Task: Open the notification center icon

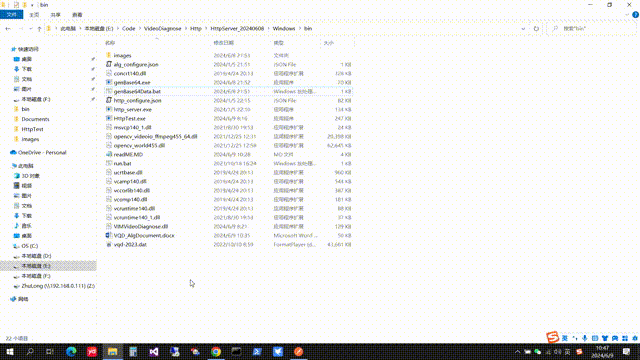Action: (x=627, y=351)
